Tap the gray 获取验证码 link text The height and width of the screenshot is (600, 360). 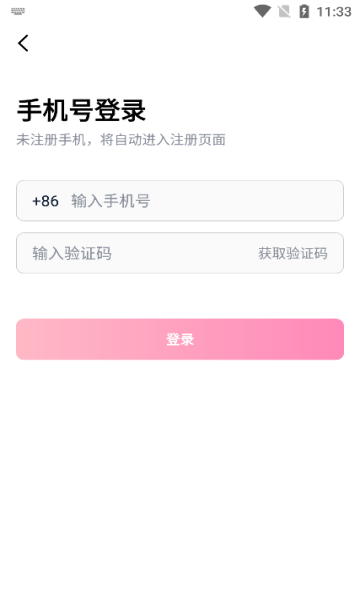tap(293, 253)
